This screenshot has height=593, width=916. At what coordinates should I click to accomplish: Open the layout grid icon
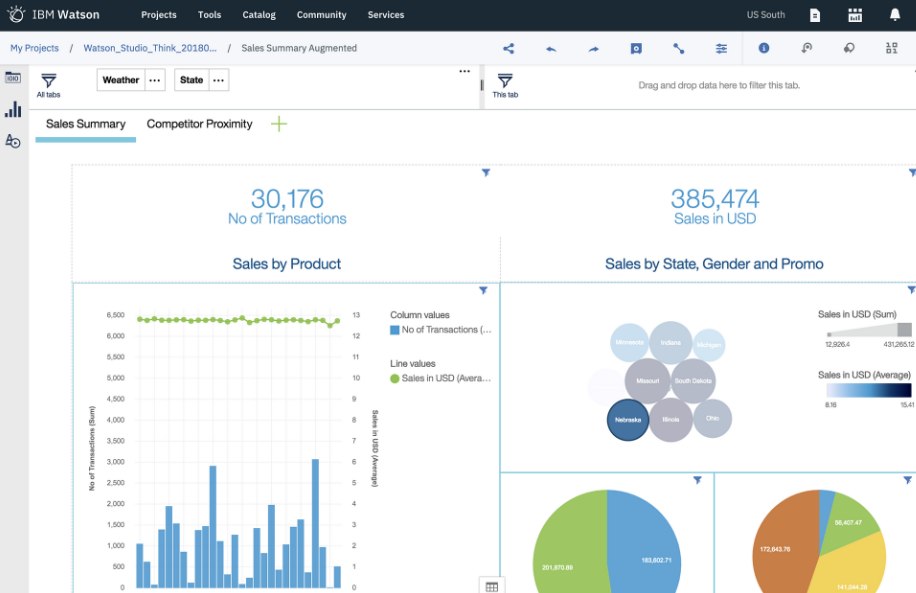click(891, 48)
